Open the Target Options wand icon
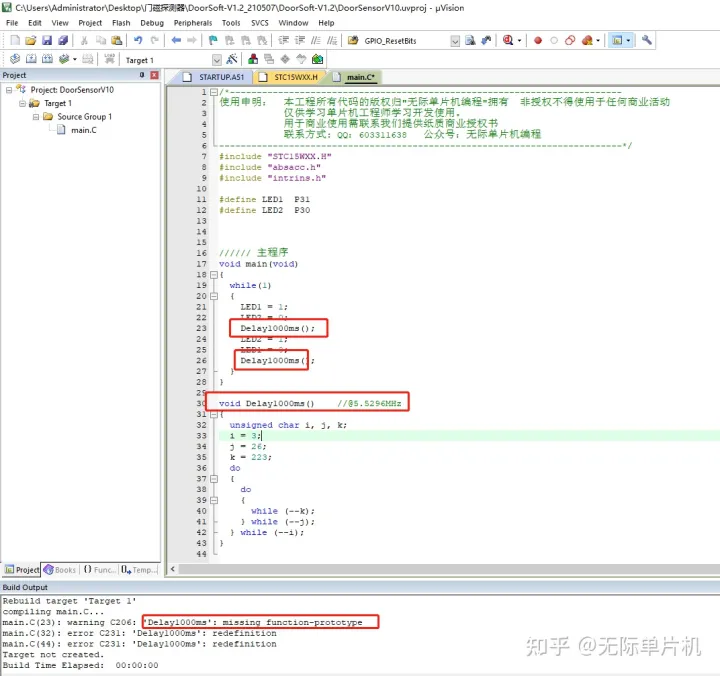This screenshot has width=720, height=676. click(x=229, y=60)
